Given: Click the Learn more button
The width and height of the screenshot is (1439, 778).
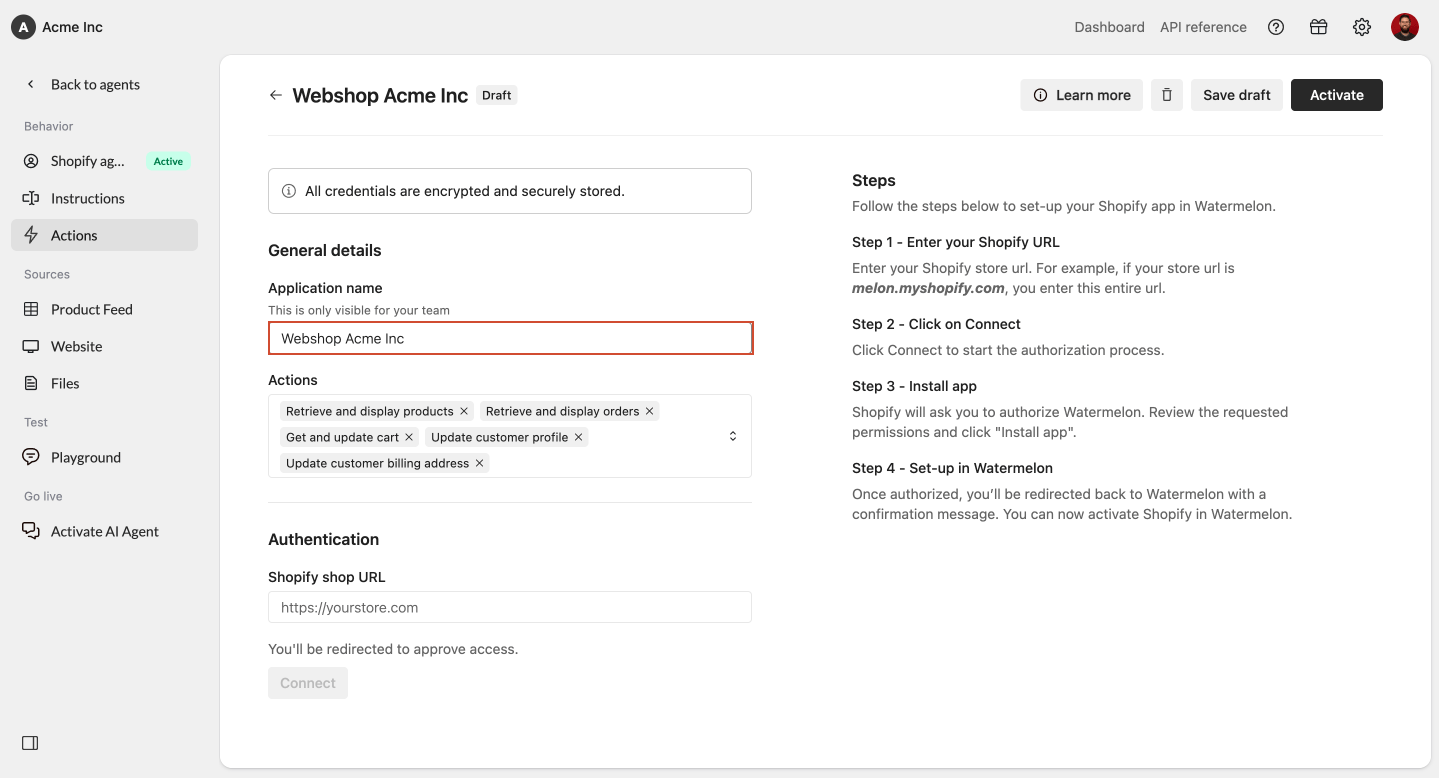Looking at the screenshot, I should pos(1082,95).
